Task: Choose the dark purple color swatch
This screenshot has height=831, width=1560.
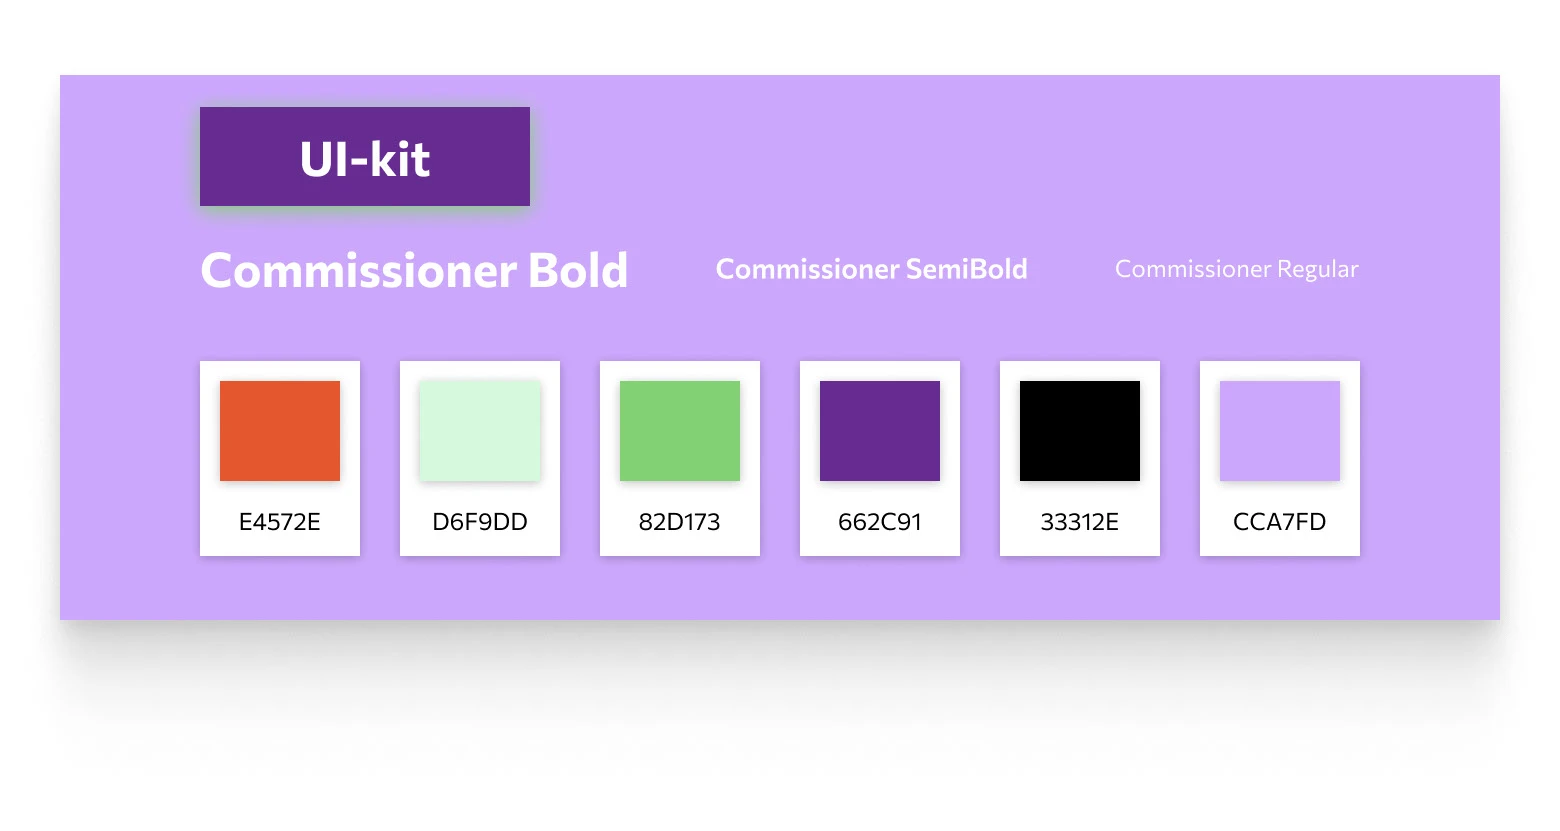Action: pos(880,431)
